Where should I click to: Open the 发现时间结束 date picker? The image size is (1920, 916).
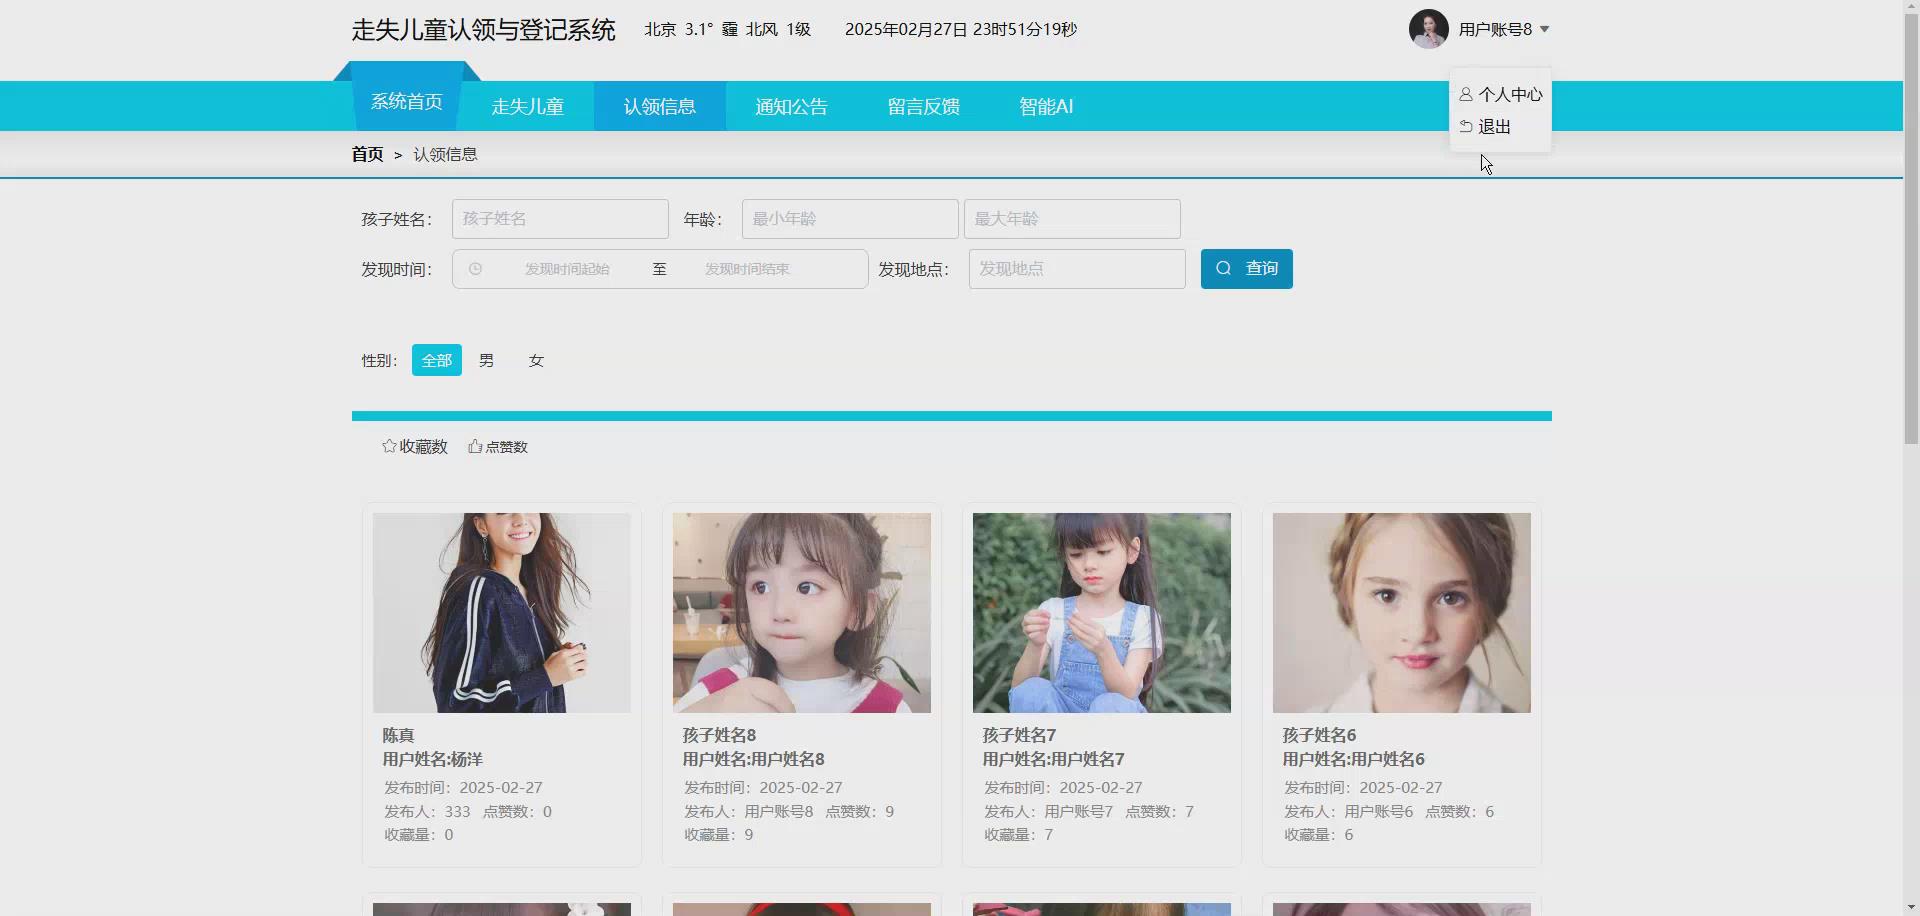(747, 268)
